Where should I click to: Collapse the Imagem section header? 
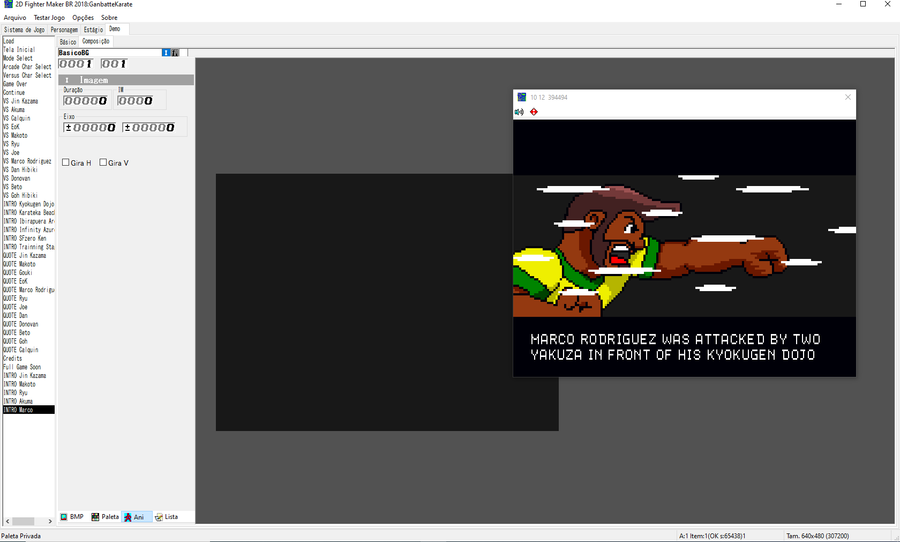pyautogui.click(x=126, y=80)
